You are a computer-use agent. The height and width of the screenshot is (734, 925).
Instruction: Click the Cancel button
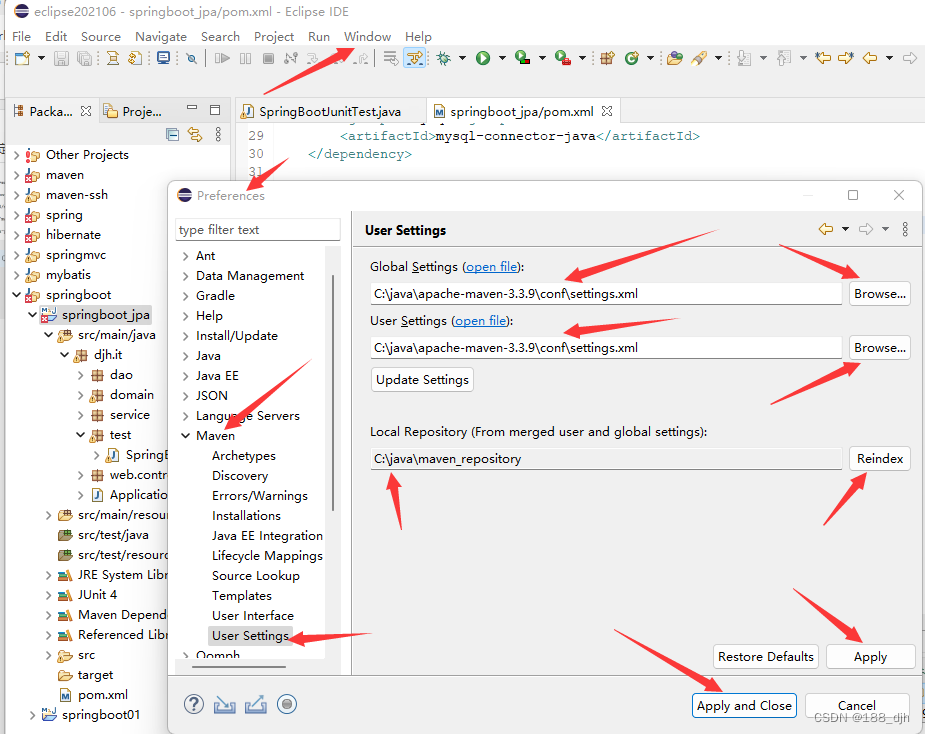857,706
